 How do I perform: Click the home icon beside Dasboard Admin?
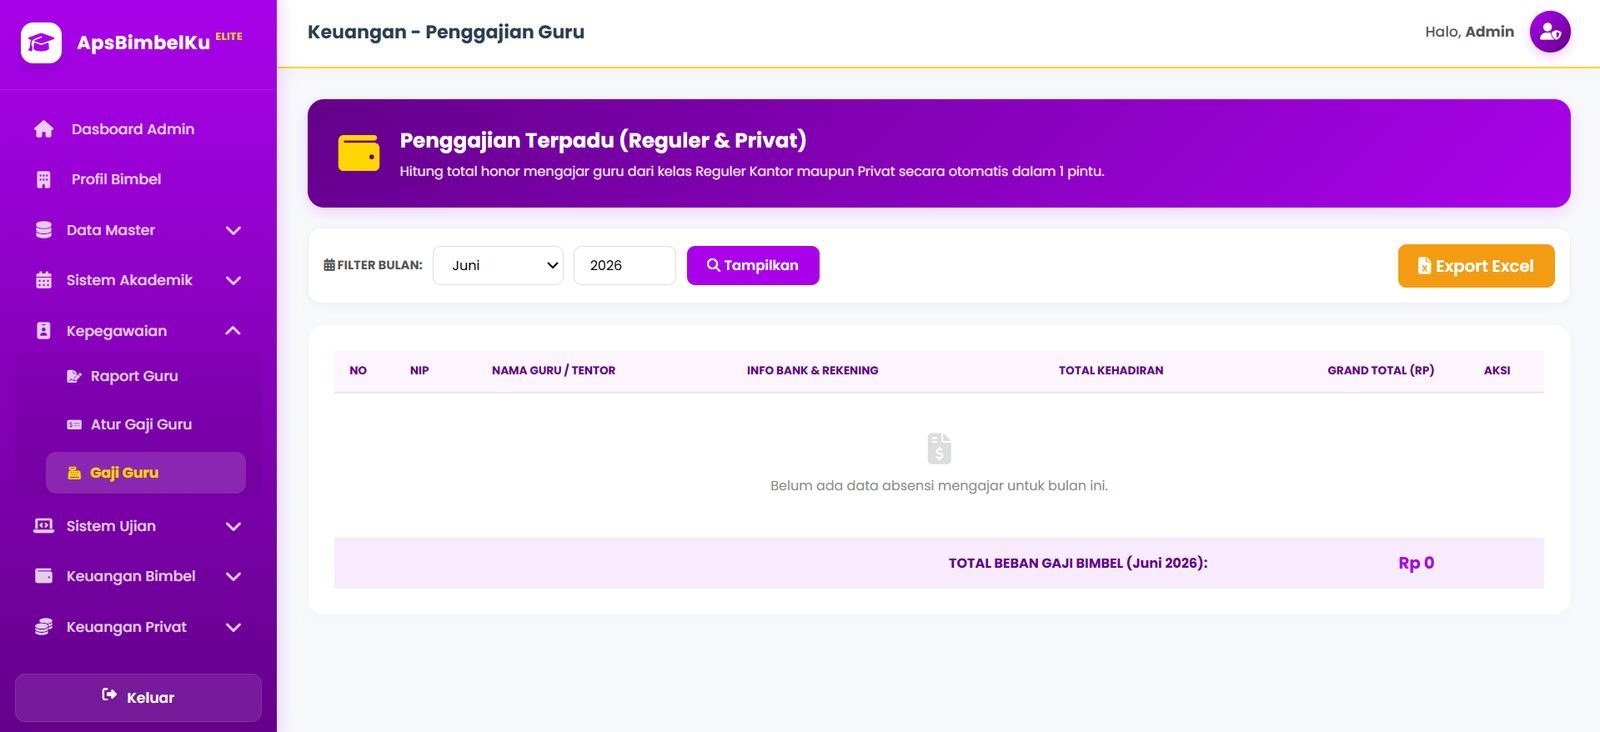(x=44, y=129)
